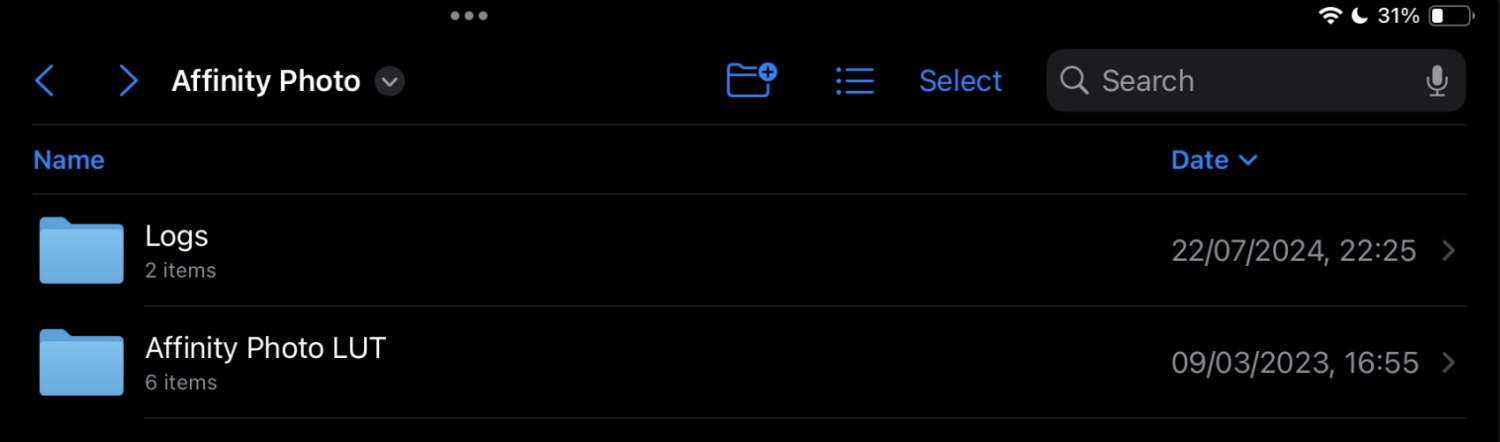Go forward with the right arrow
This screenshot has width=1500, height=442.
128,81
